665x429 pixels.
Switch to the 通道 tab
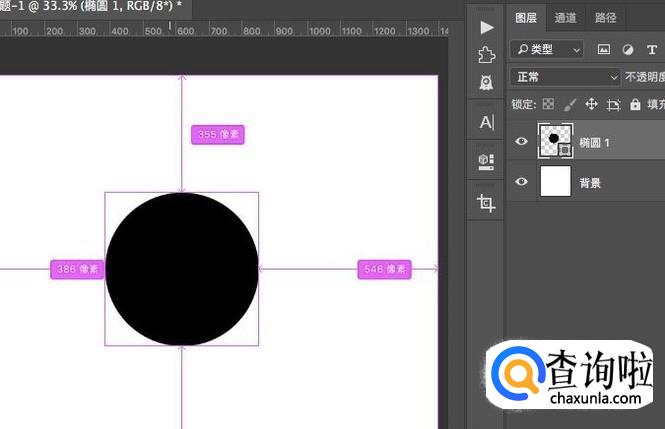click(x=565, y=18)
